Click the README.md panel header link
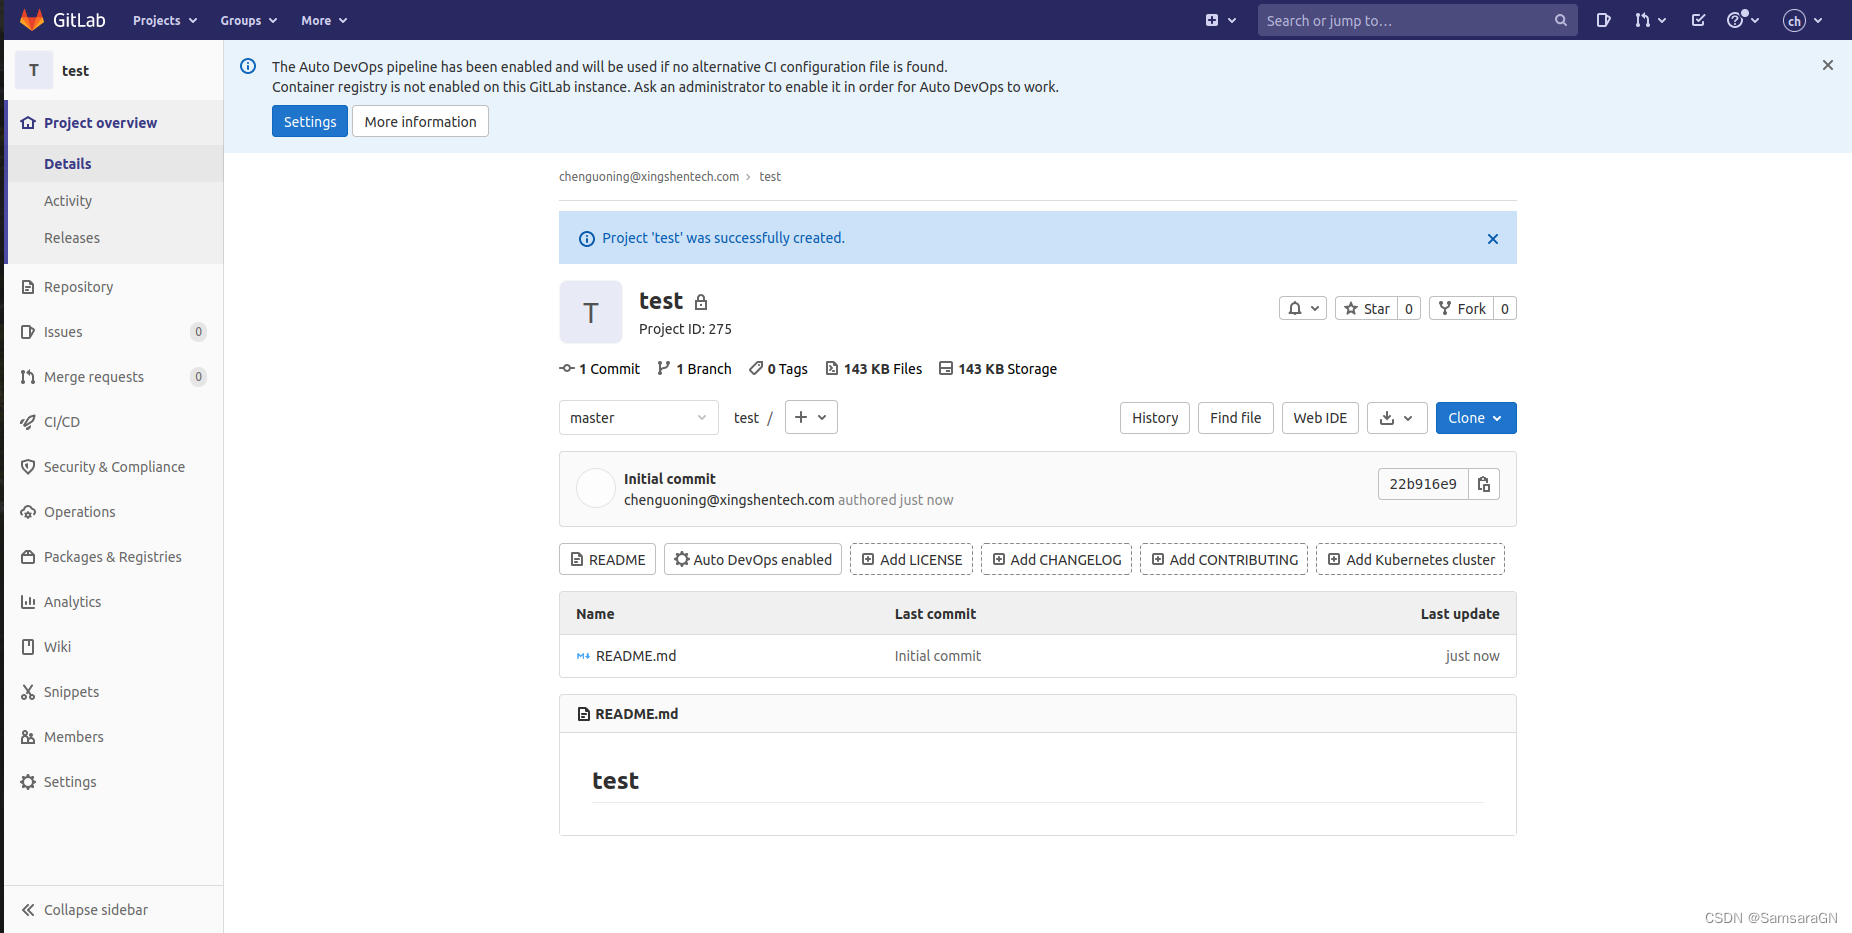Screen dimensions: 1852x933 (x=637, y=714)
